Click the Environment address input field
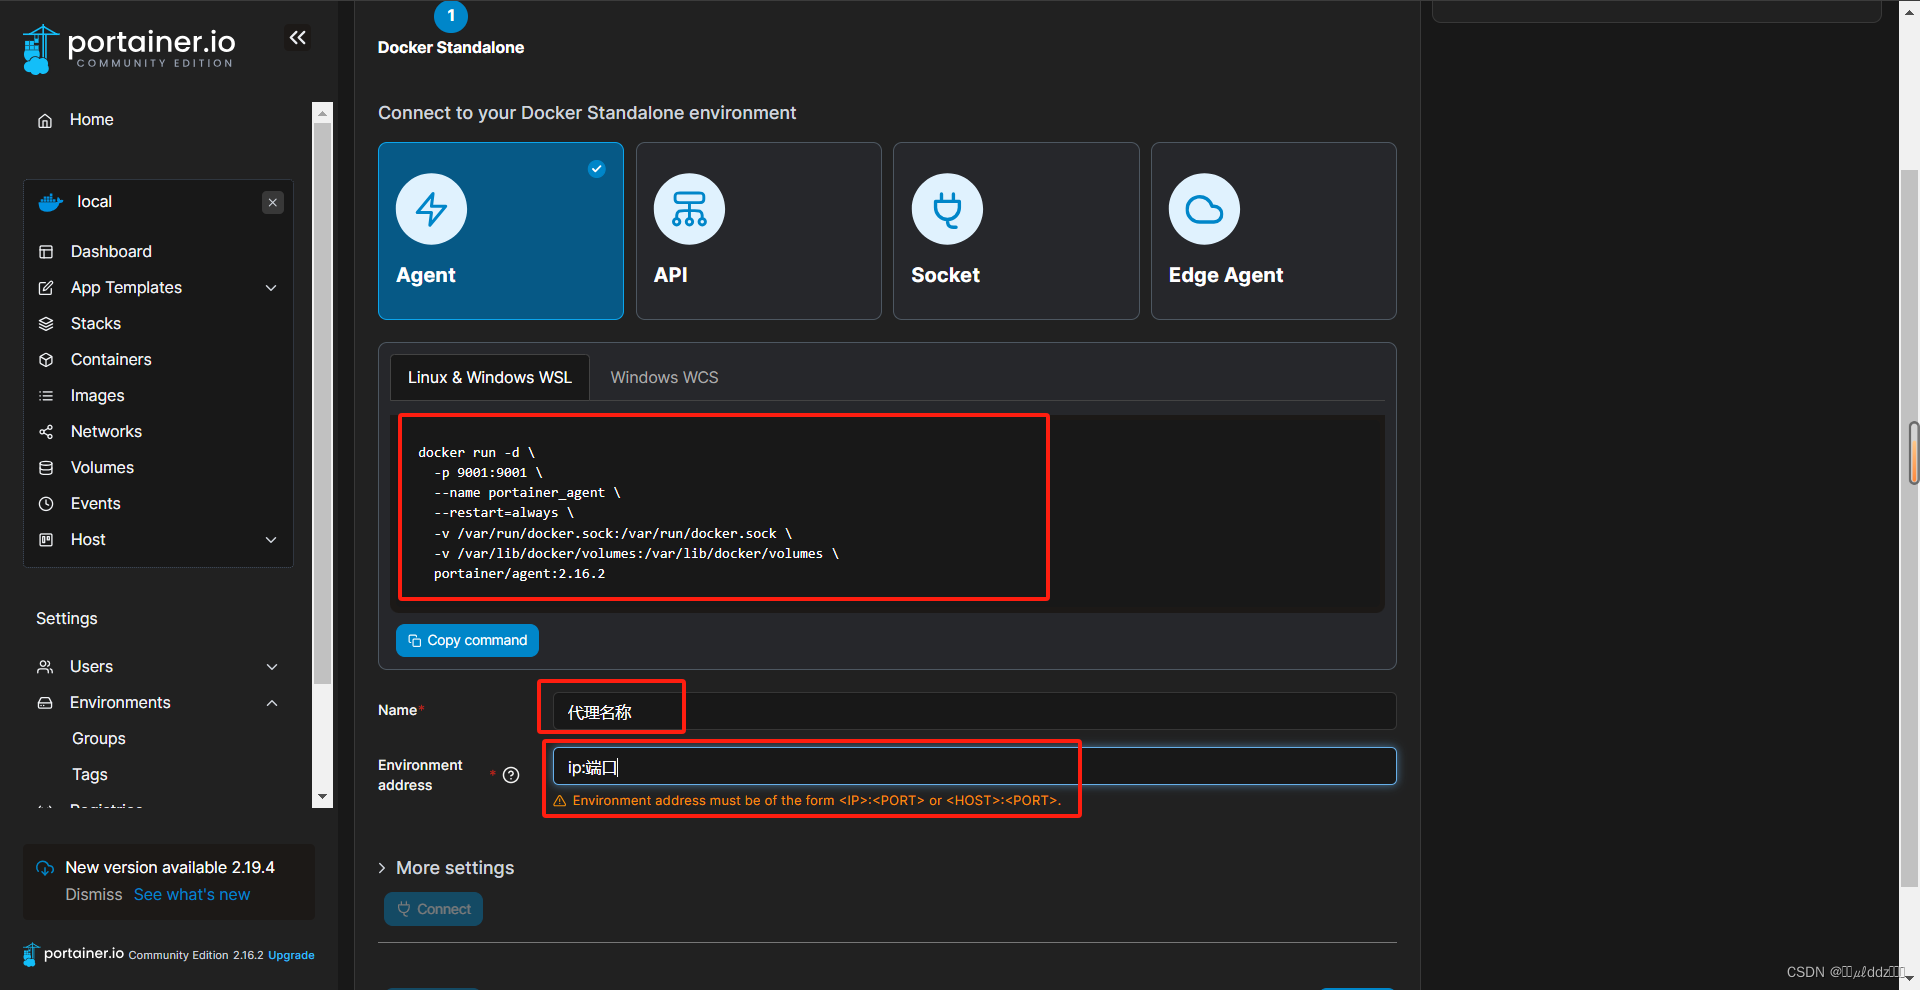1920x990 pixels. tap(974, 767)
